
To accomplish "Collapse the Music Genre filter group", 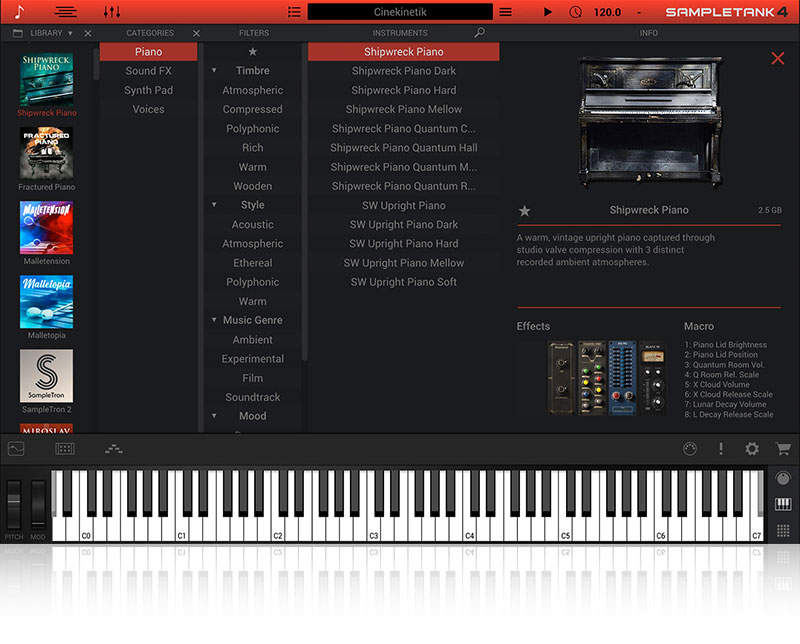I will [214, 320].
